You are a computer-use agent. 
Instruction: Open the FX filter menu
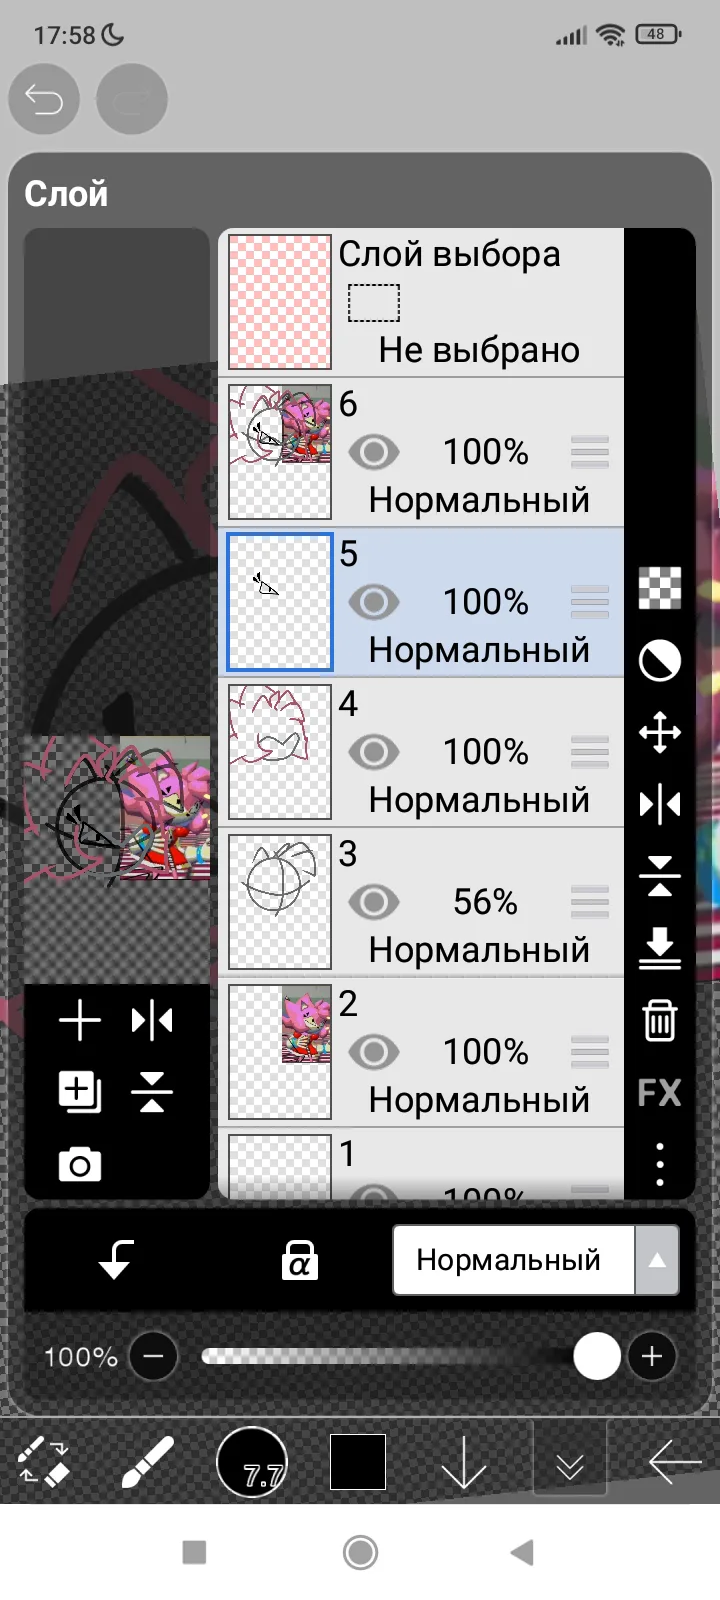pyautogui.click(x=659, y=1092)
